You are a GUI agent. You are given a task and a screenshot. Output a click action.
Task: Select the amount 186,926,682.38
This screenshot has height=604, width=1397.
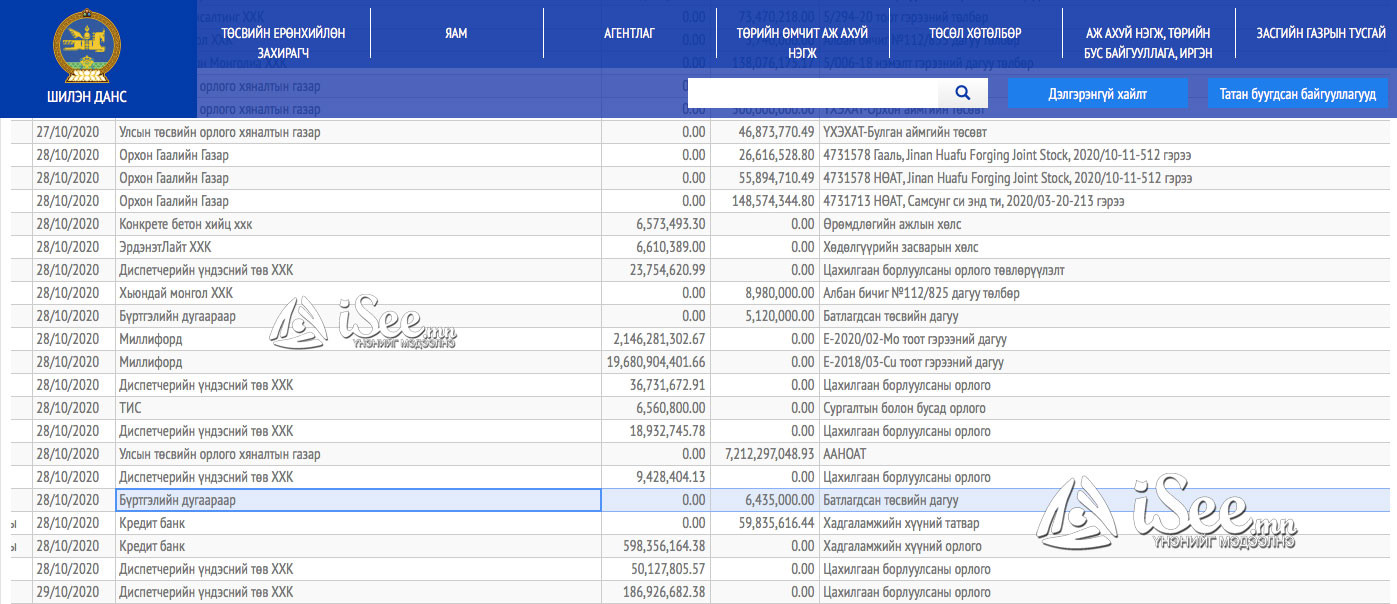coord(656,592)
